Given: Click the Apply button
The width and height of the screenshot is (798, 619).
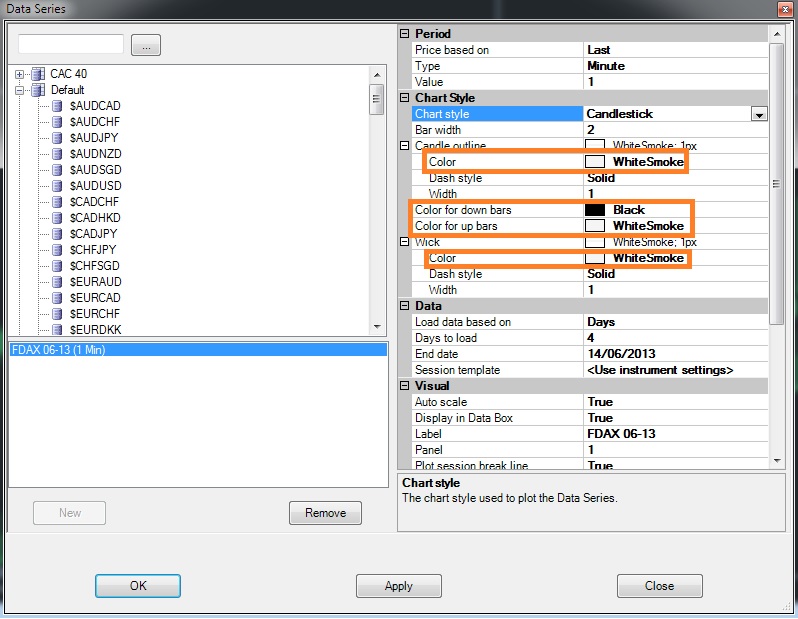Looking at the screenshot, I should click(x=398, y=586).
